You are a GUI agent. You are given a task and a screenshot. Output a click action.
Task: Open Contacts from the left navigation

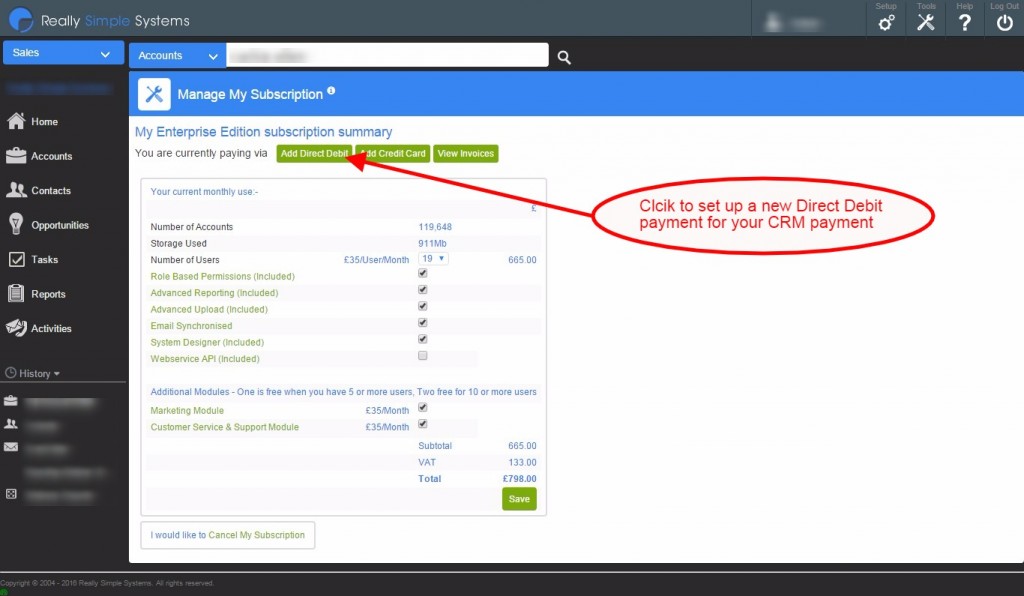(18, 190)
